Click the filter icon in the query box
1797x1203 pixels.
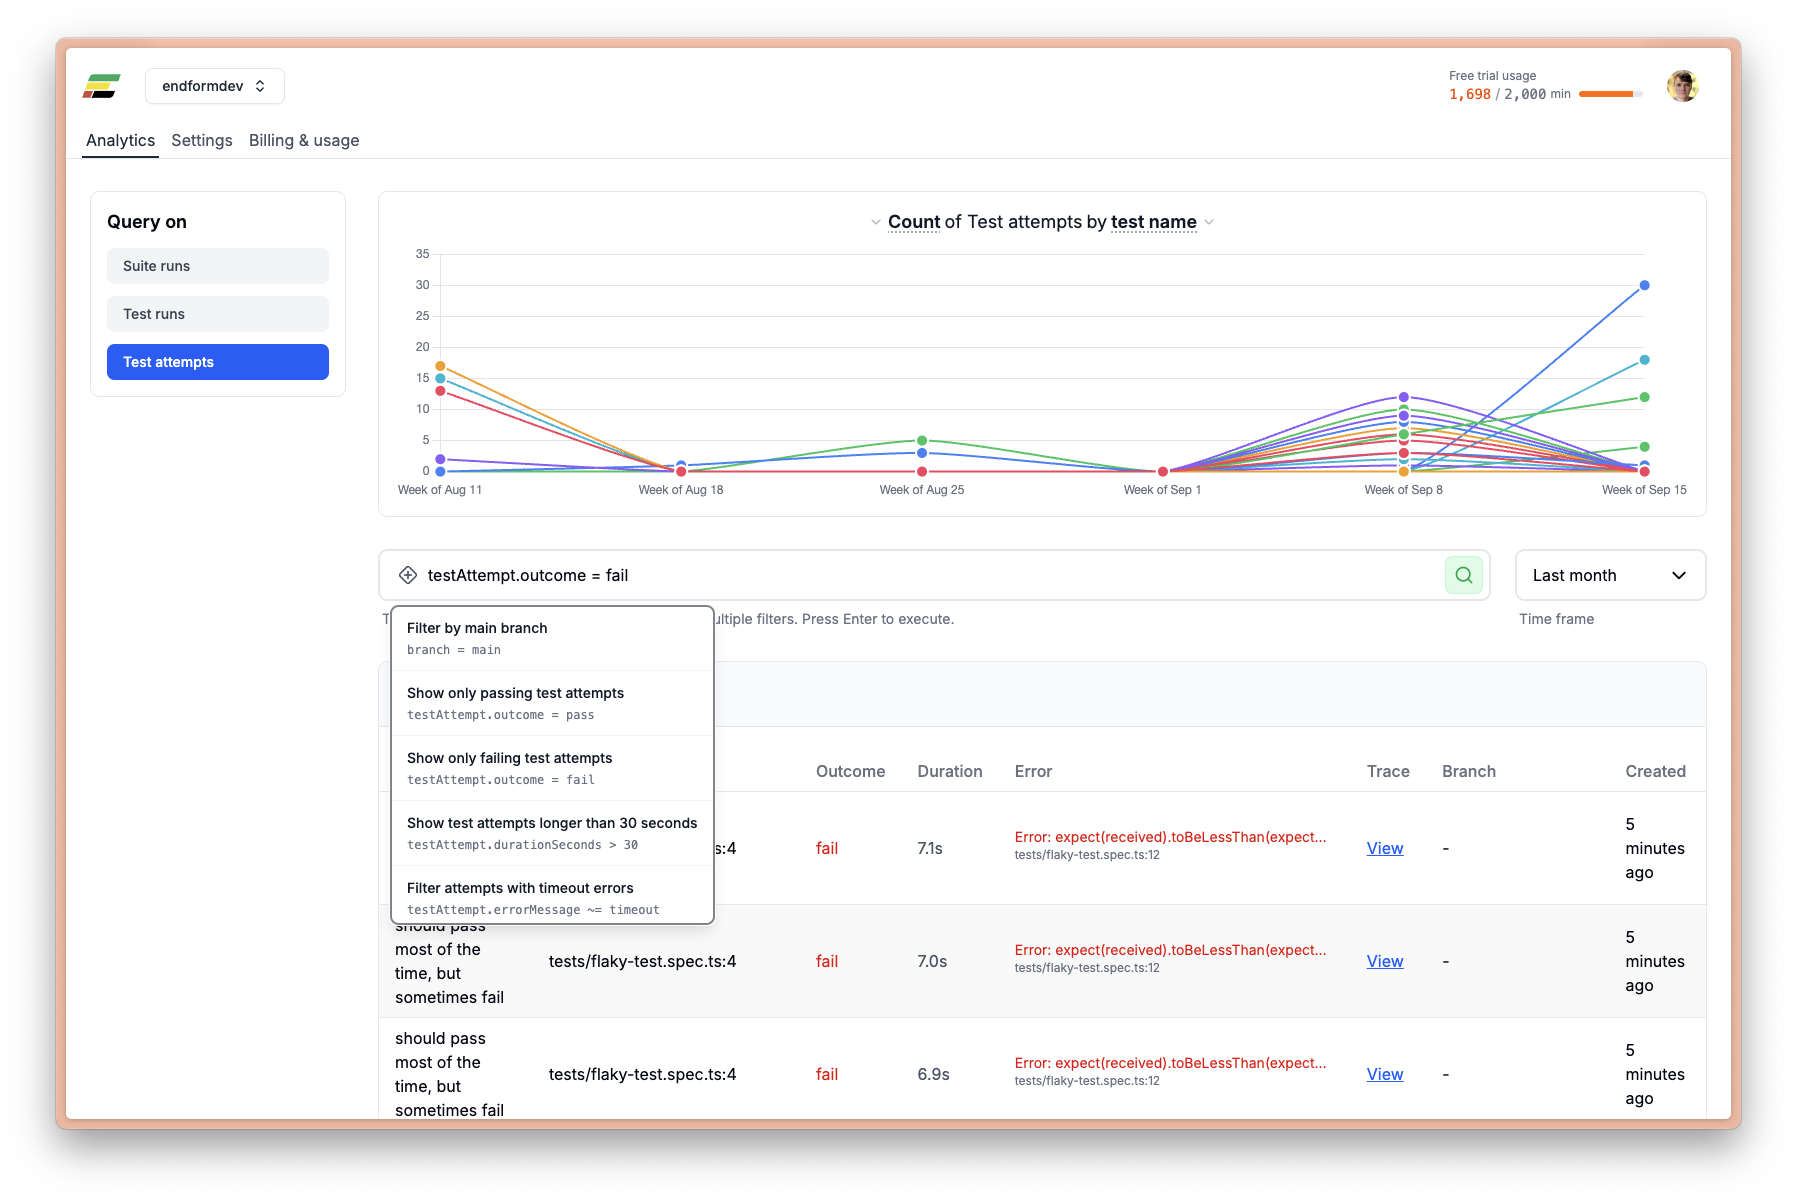(408, 575)
